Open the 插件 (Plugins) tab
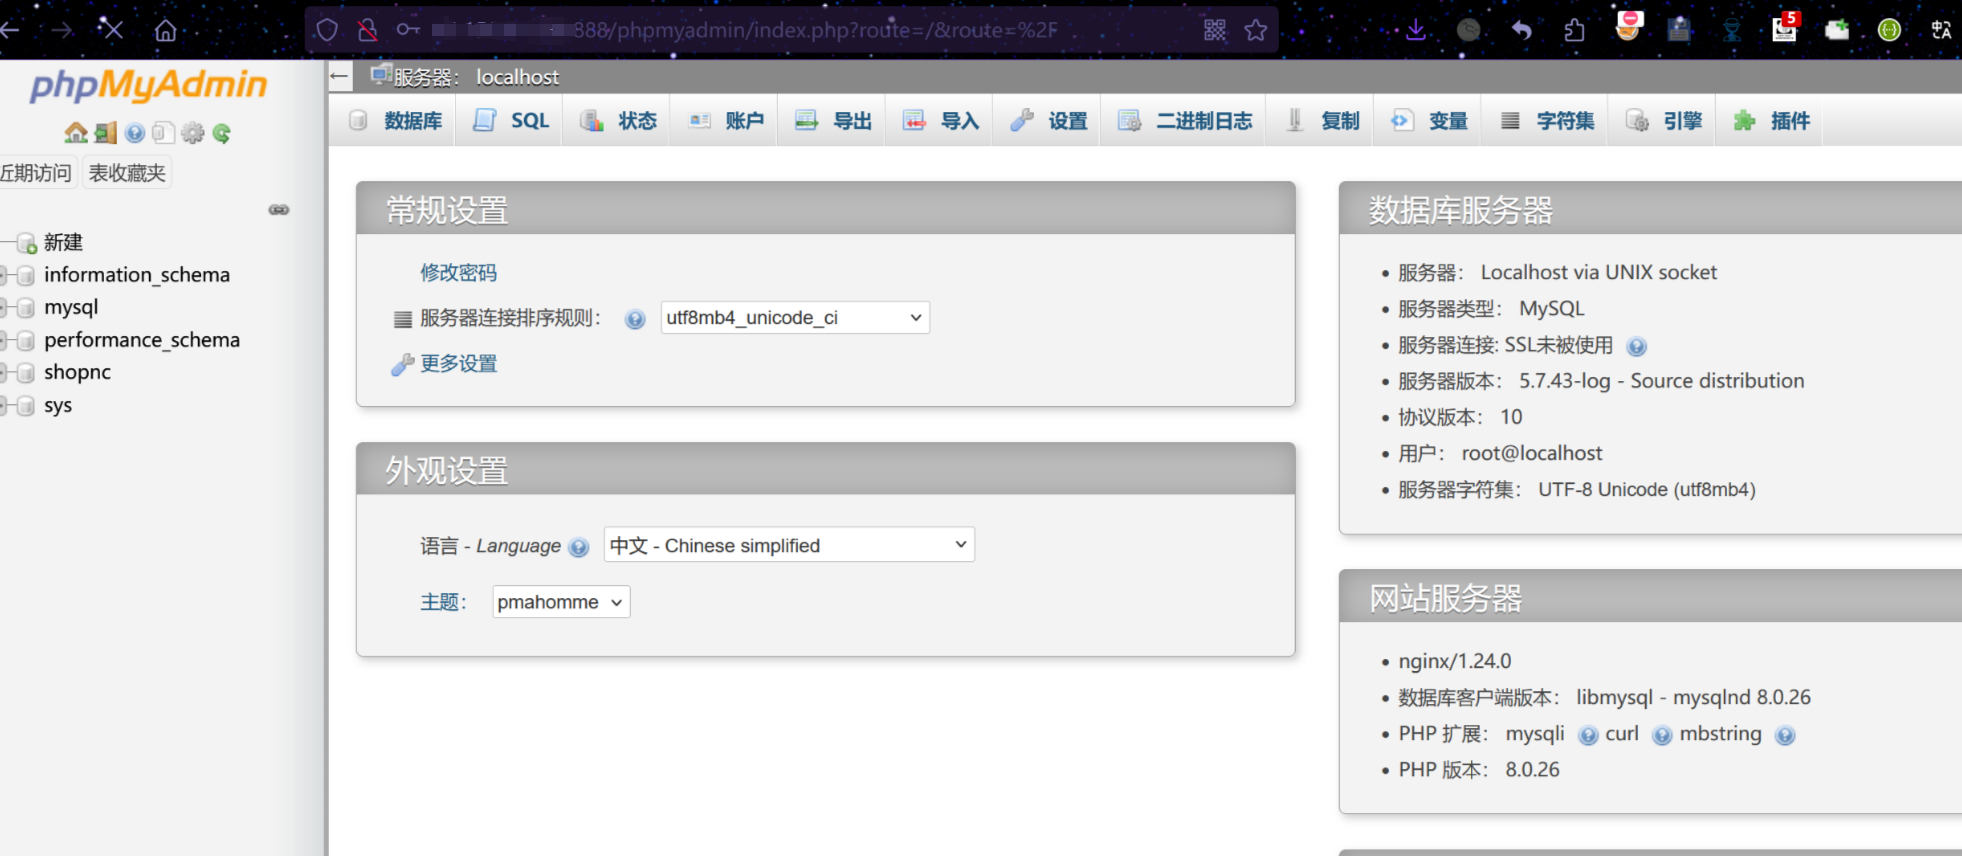1962x856 pixels. 1771,121
